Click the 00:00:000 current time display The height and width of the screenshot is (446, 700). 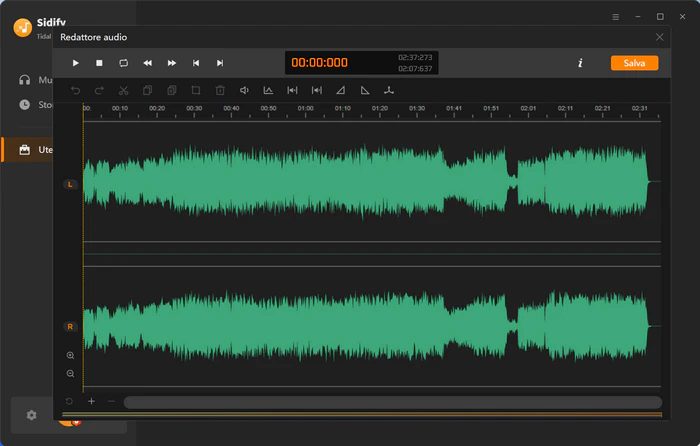click(x=320, y=63)
